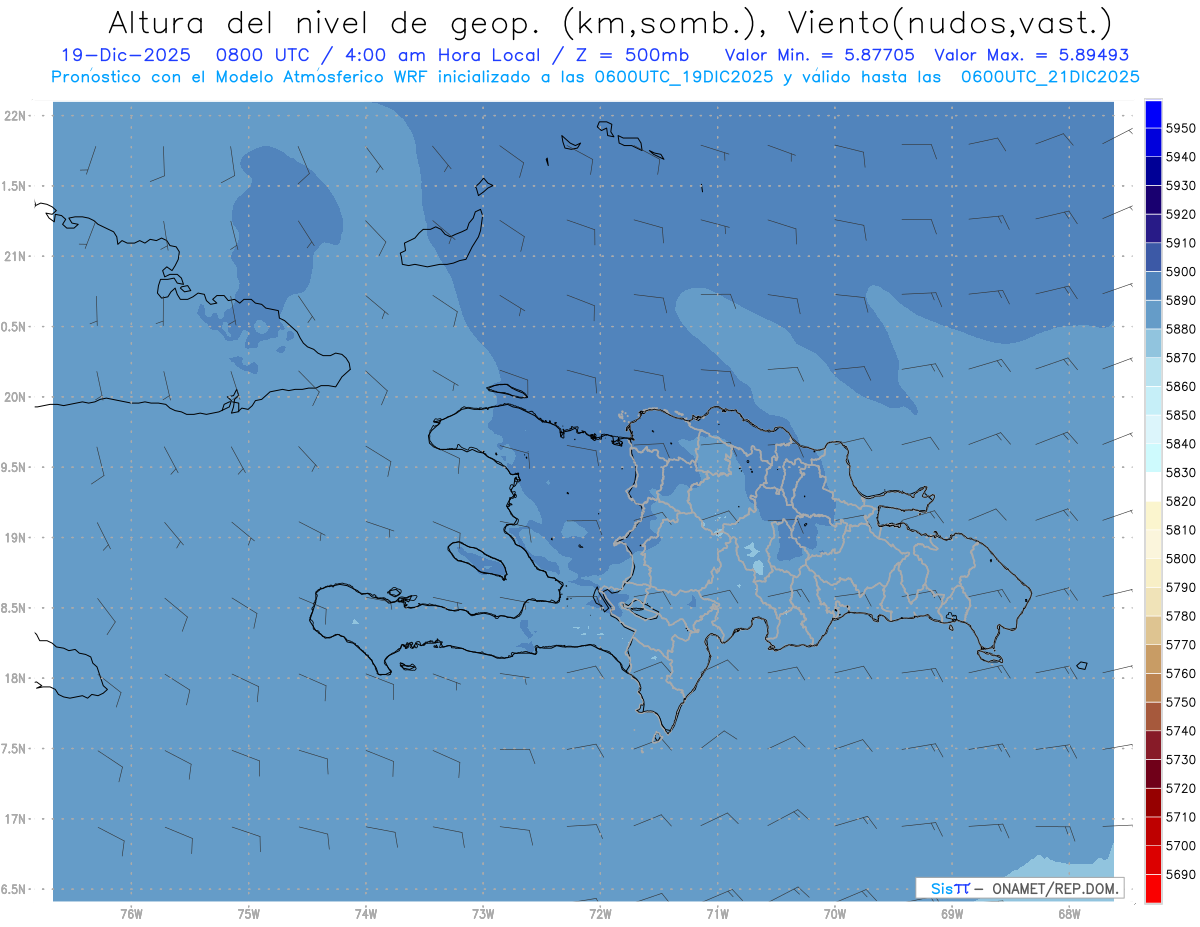Click the 5820 pale yellow legend swatch

click(1153, 516)
